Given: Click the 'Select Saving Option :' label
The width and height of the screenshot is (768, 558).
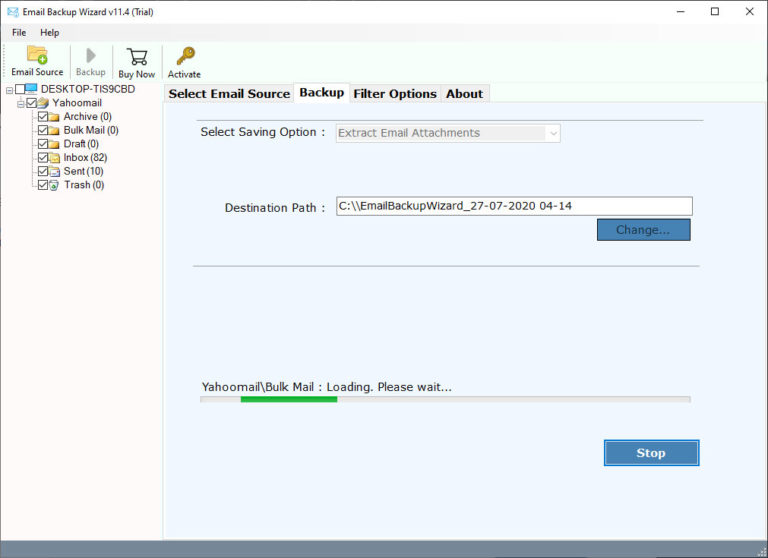Looking at the screenshot, I should point(263,132).
